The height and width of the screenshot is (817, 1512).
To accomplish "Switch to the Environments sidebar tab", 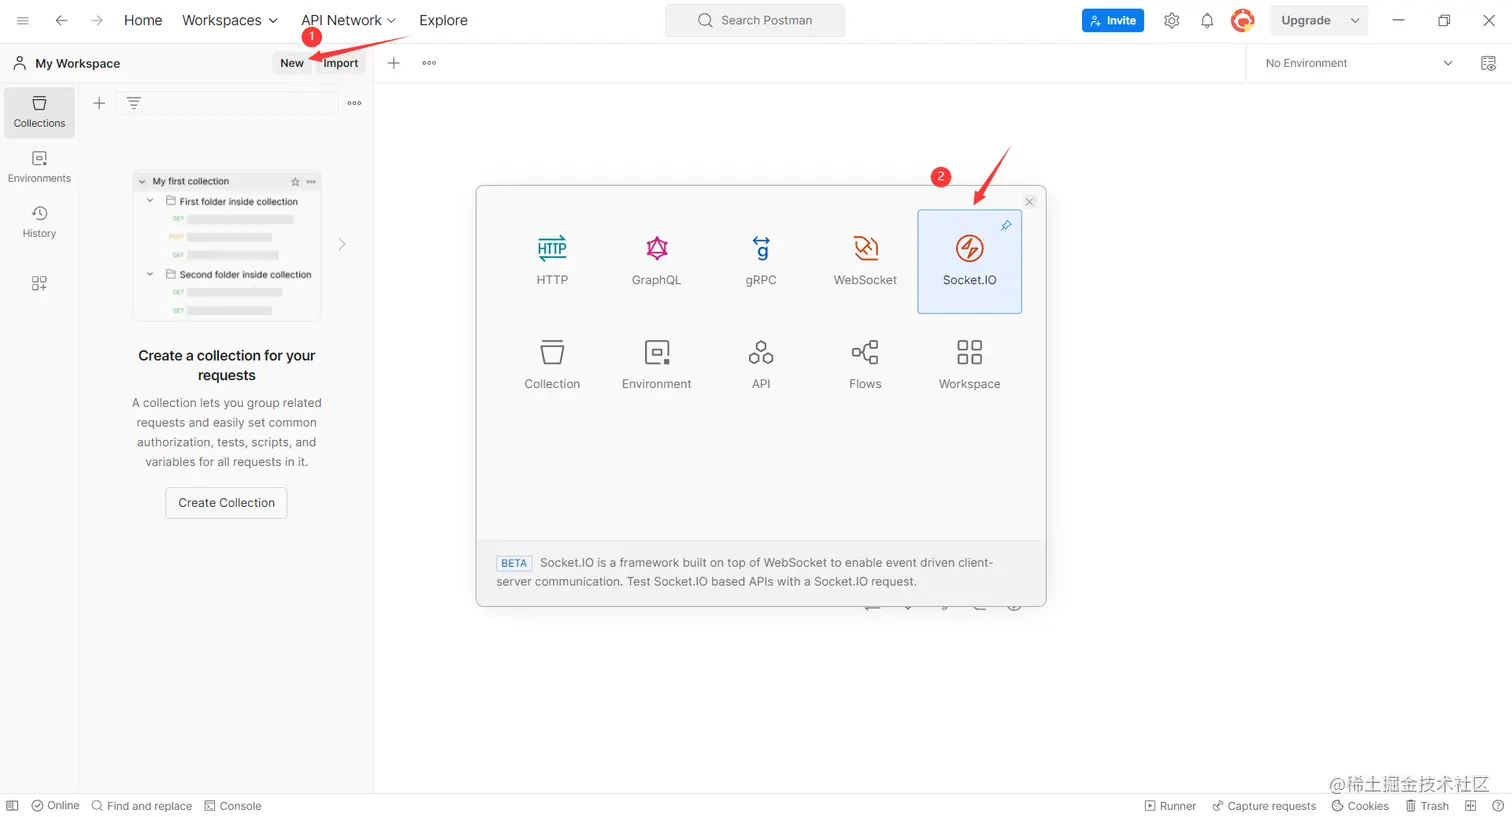I will (39, 167).
